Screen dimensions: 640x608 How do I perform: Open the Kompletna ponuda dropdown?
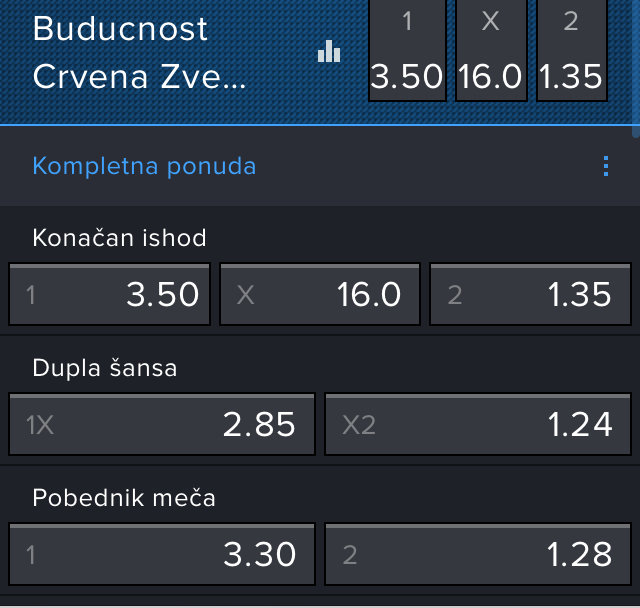coord(144,166)
